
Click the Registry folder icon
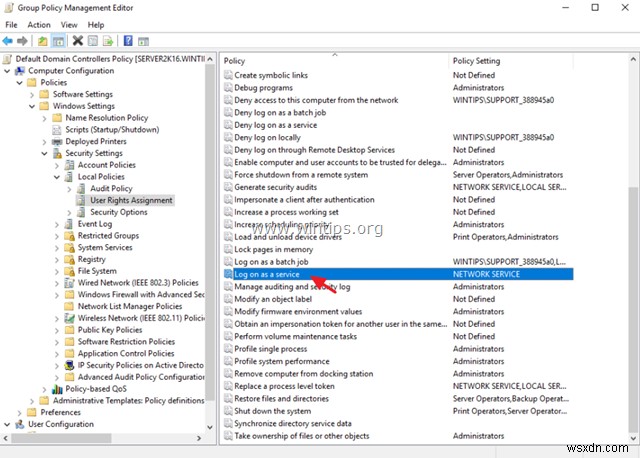point(70,260)
